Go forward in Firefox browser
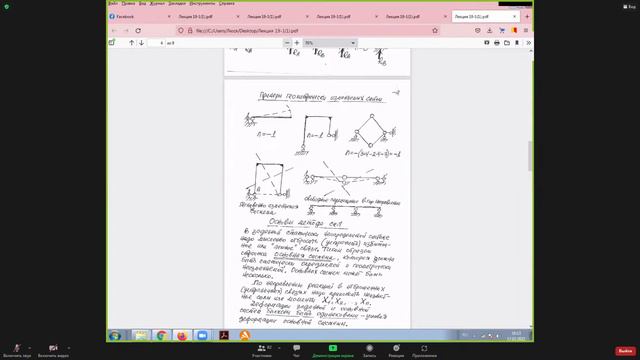This screenshot has width=640, height=360. coord(126,31)
